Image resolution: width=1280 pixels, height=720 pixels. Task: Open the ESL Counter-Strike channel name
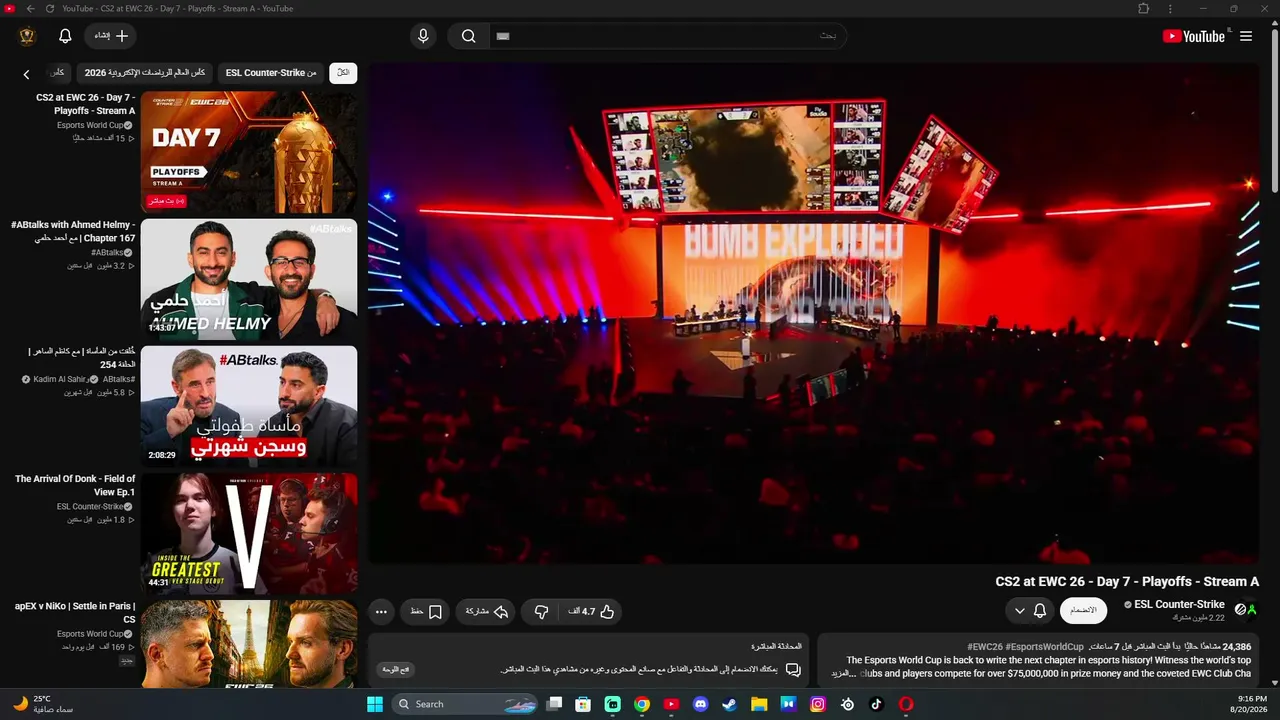coord(1179,604)
